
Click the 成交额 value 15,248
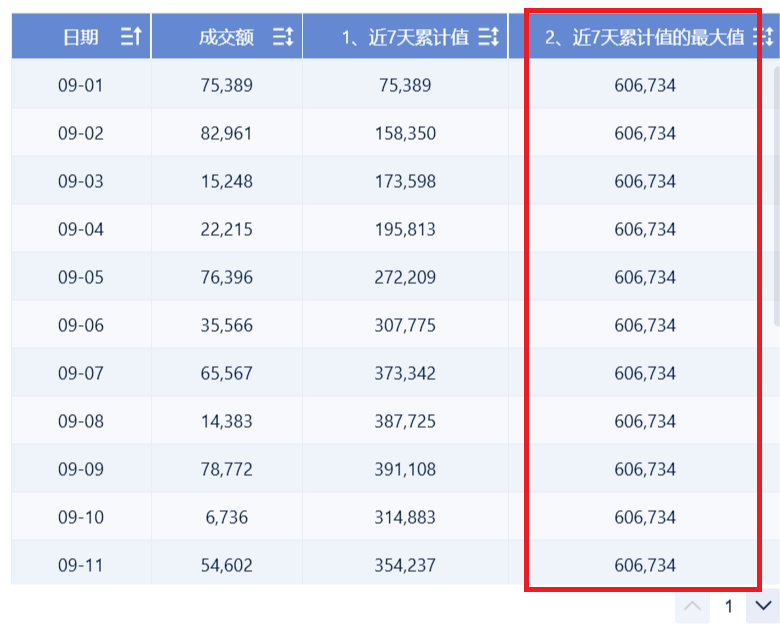pyautogui.click(x=227, y=181)
